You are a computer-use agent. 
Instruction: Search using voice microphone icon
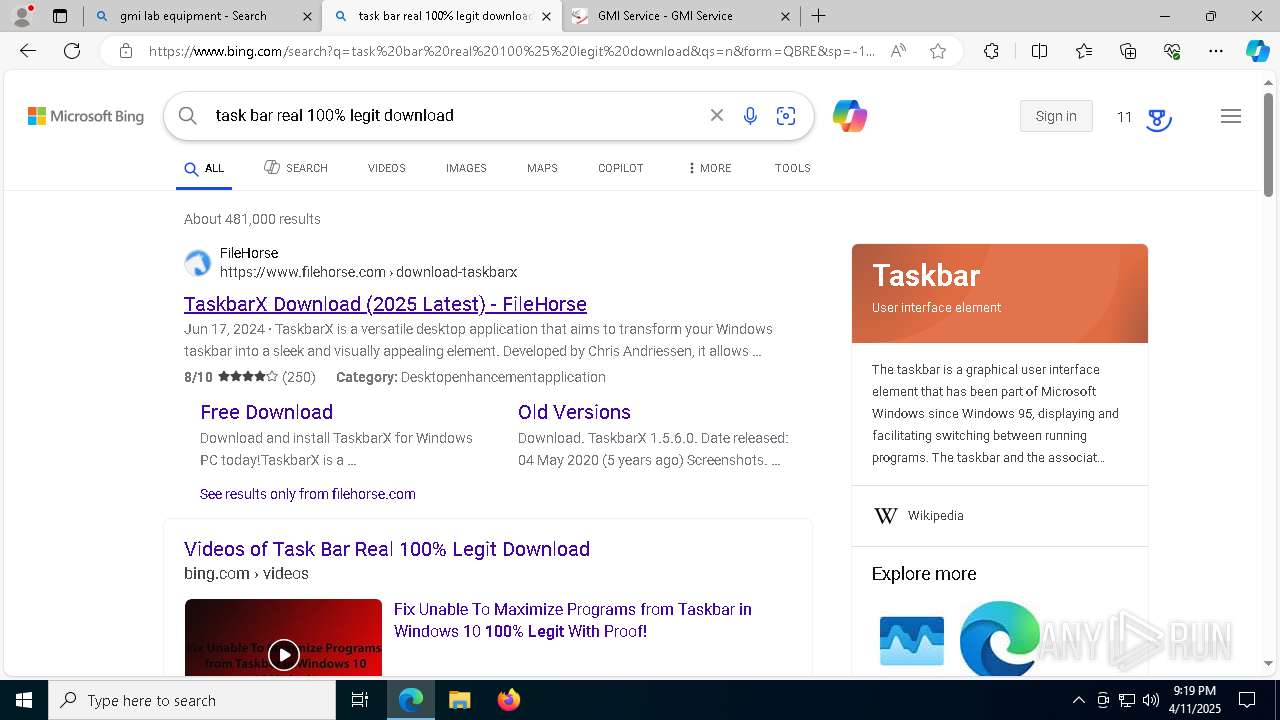pyautogui.click(x=750, y=116)
